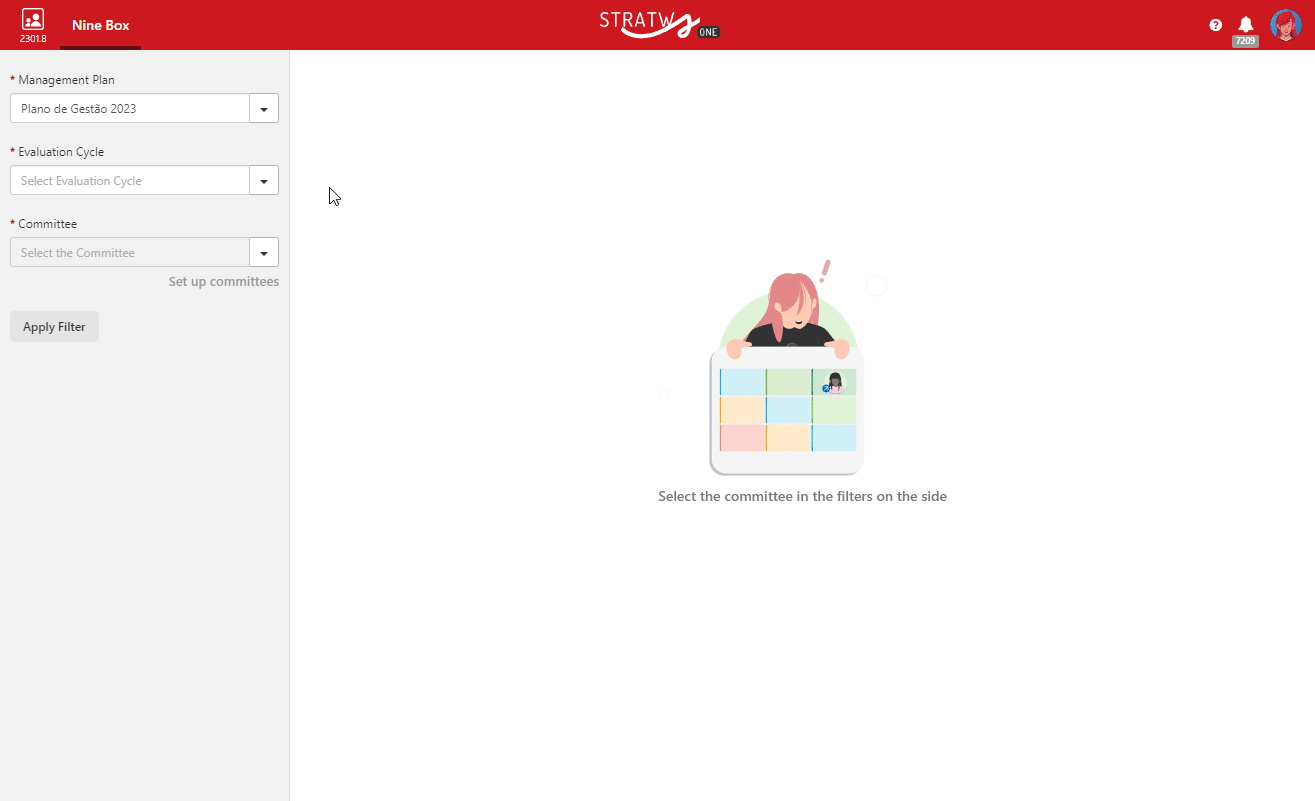This screenshot has height=801, width=1315.
Task: Open the notifications bell
Action: tap(1246, 24)
